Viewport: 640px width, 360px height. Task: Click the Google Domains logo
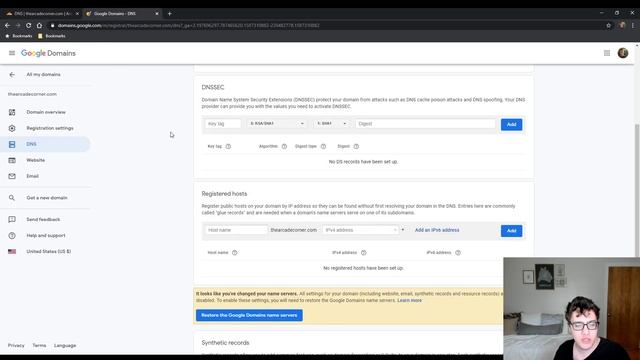(x=48, y=53)
